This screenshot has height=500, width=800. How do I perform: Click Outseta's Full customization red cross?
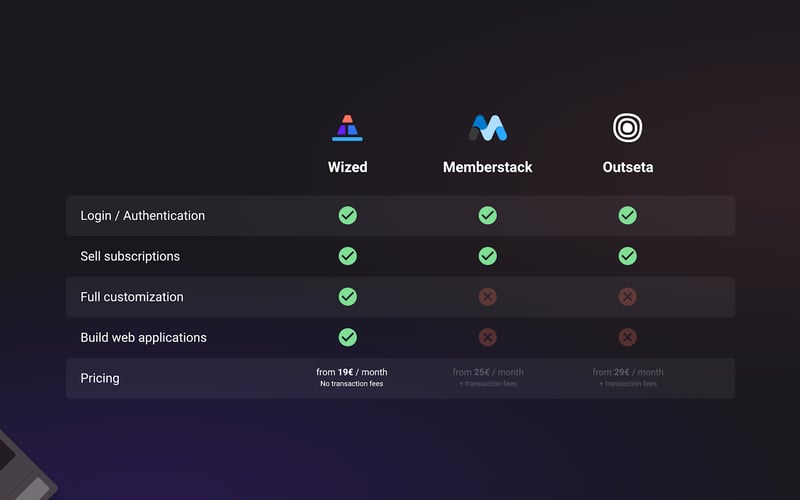tap(628, 297)
